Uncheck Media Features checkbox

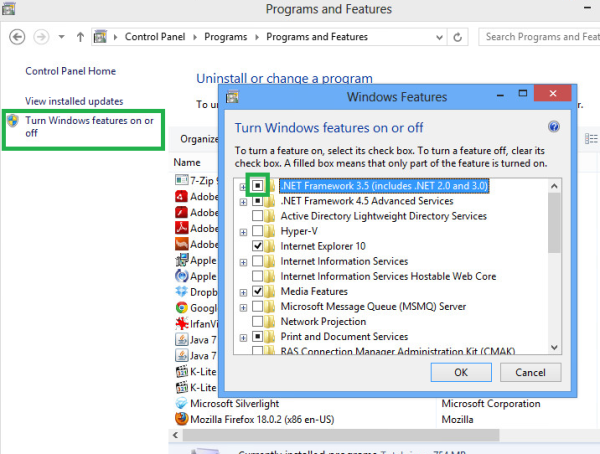[x=258, y=292]
